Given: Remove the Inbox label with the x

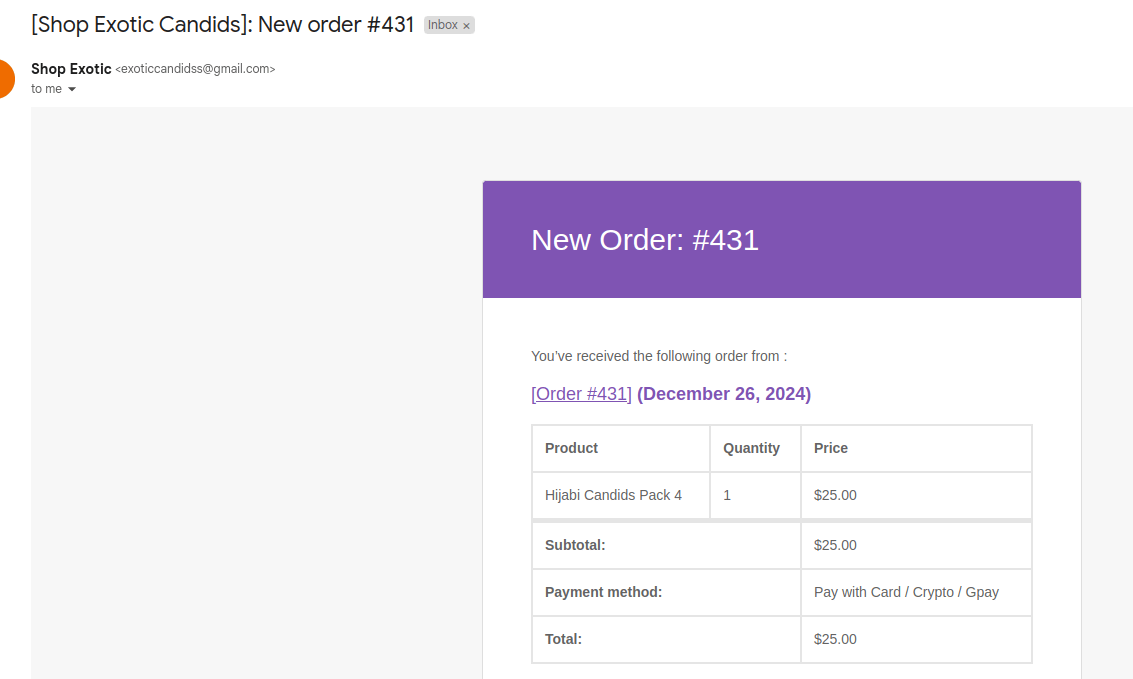Looking at the screenshot, I should click(x=466, y=26).
